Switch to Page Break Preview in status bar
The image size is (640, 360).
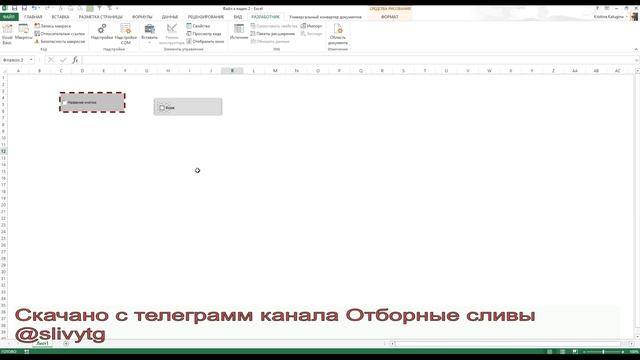(x=575, y=352)
